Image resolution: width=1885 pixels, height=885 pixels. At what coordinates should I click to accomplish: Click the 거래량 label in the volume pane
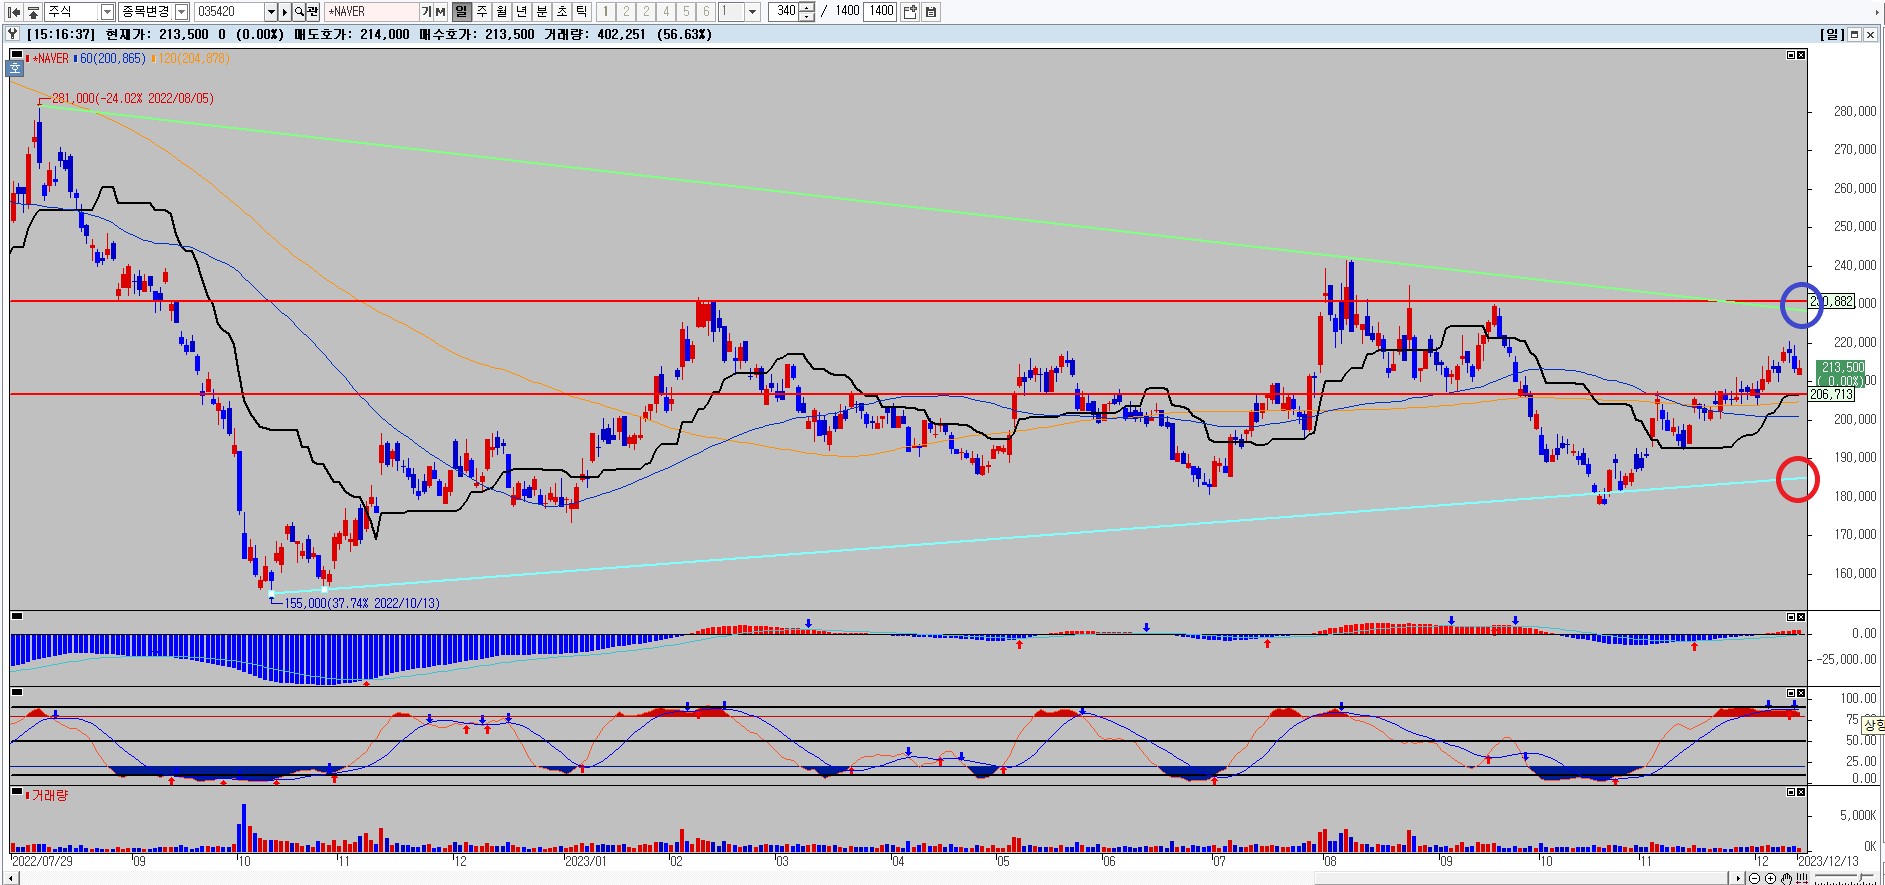(x=49, y=795)
